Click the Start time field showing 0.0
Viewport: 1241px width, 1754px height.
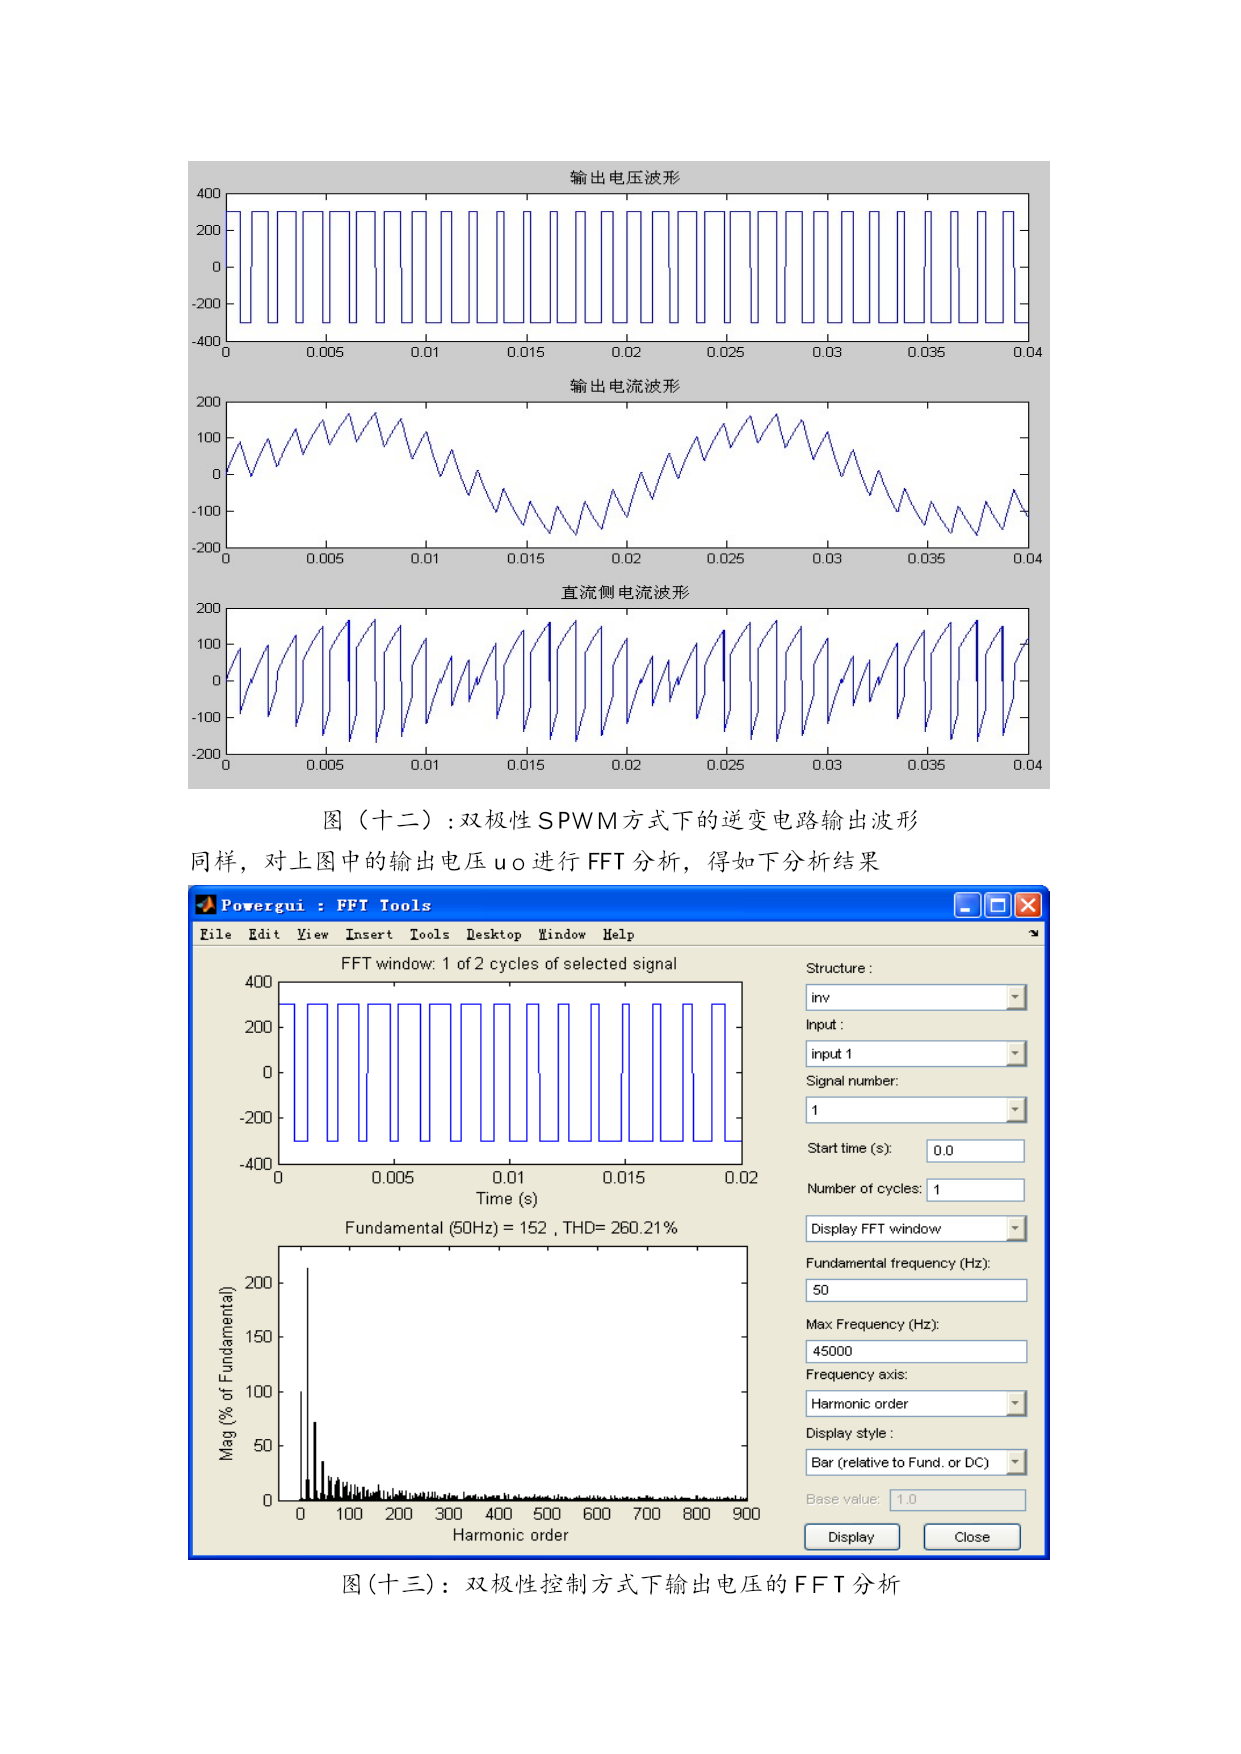tap(976, 1150)
